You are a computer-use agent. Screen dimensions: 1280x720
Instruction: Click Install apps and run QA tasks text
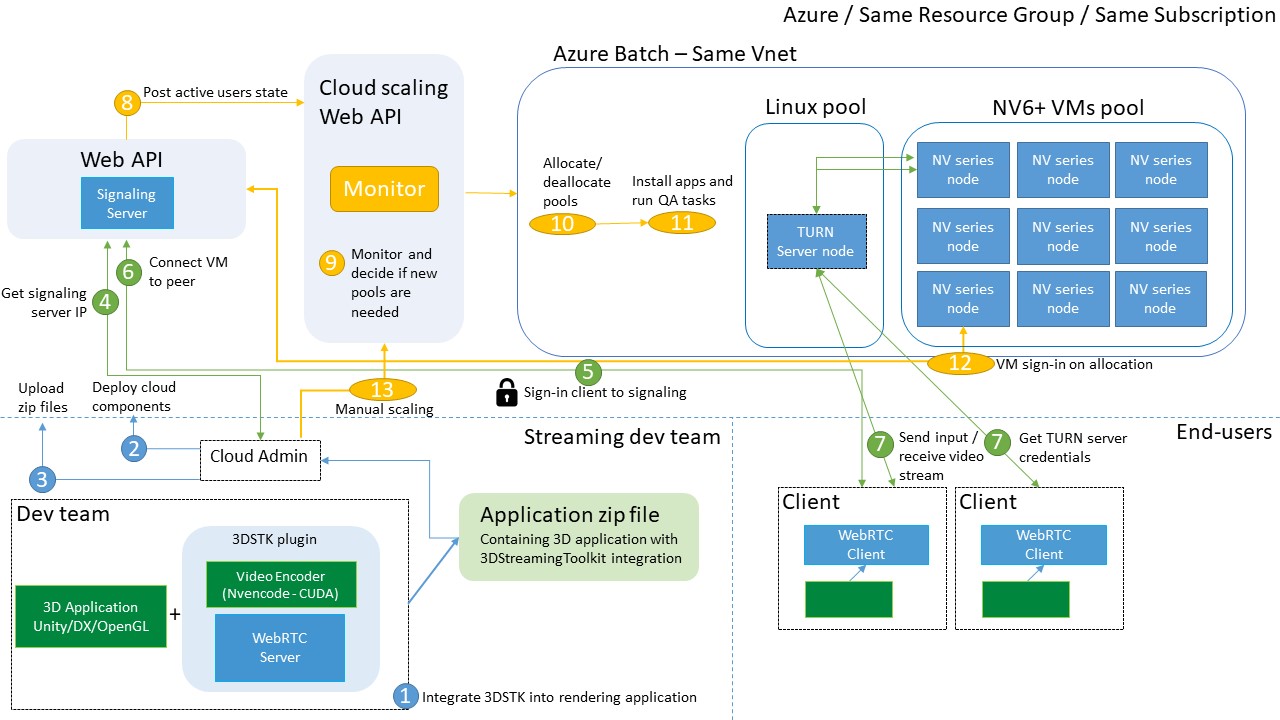click(x=682, y=191)
